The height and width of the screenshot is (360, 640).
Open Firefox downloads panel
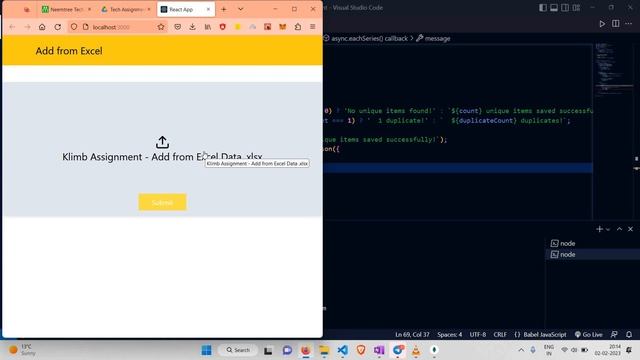192,27
